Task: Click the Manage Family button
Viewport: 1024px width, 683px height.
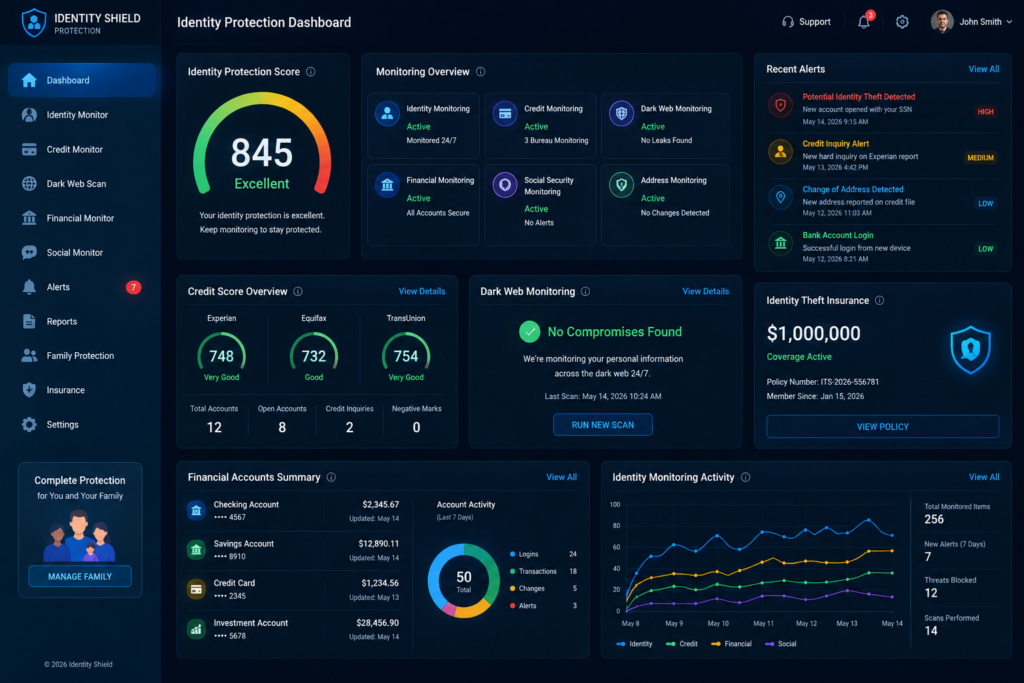Action: [x=80, y=577]
